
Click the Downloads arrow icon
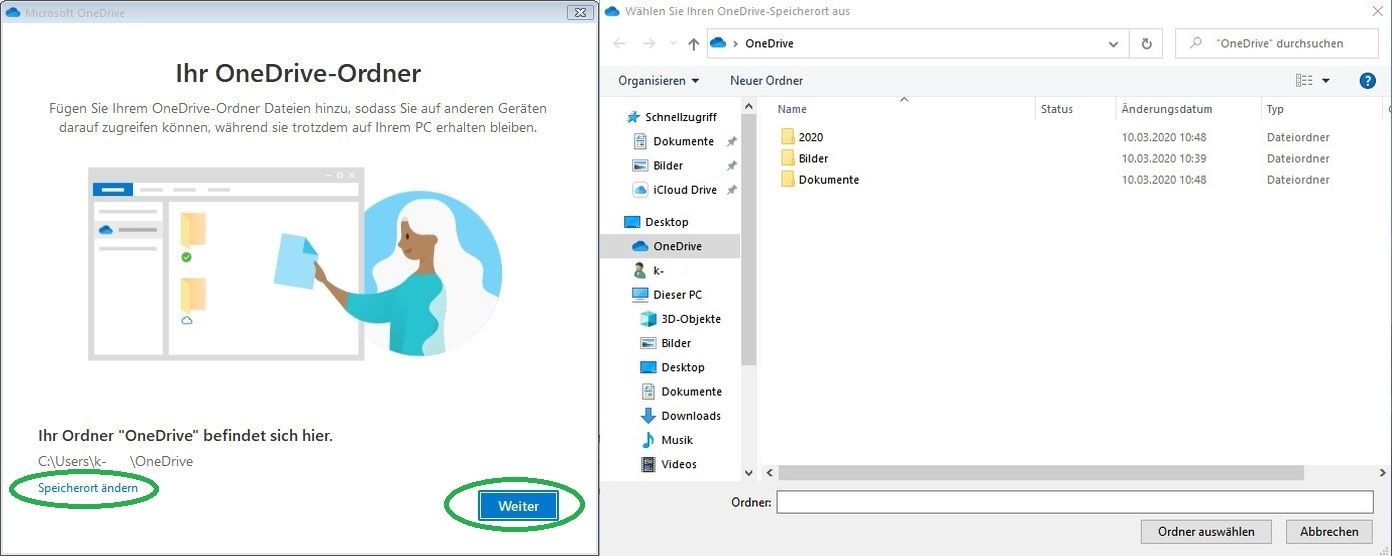pos(648,416)
